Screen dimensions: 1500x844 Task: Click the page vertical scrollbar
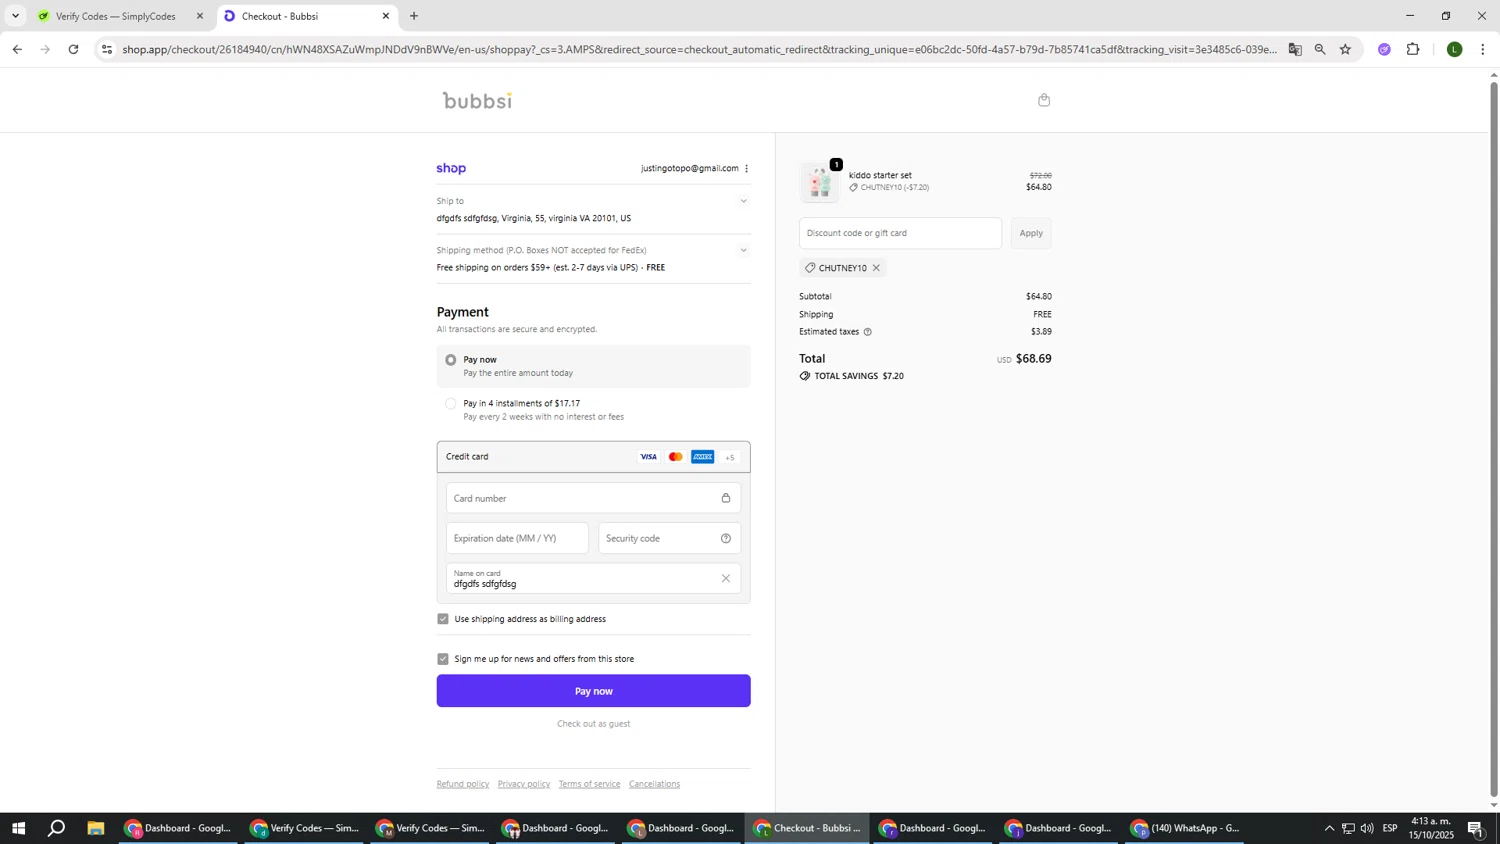point(1494,440)
